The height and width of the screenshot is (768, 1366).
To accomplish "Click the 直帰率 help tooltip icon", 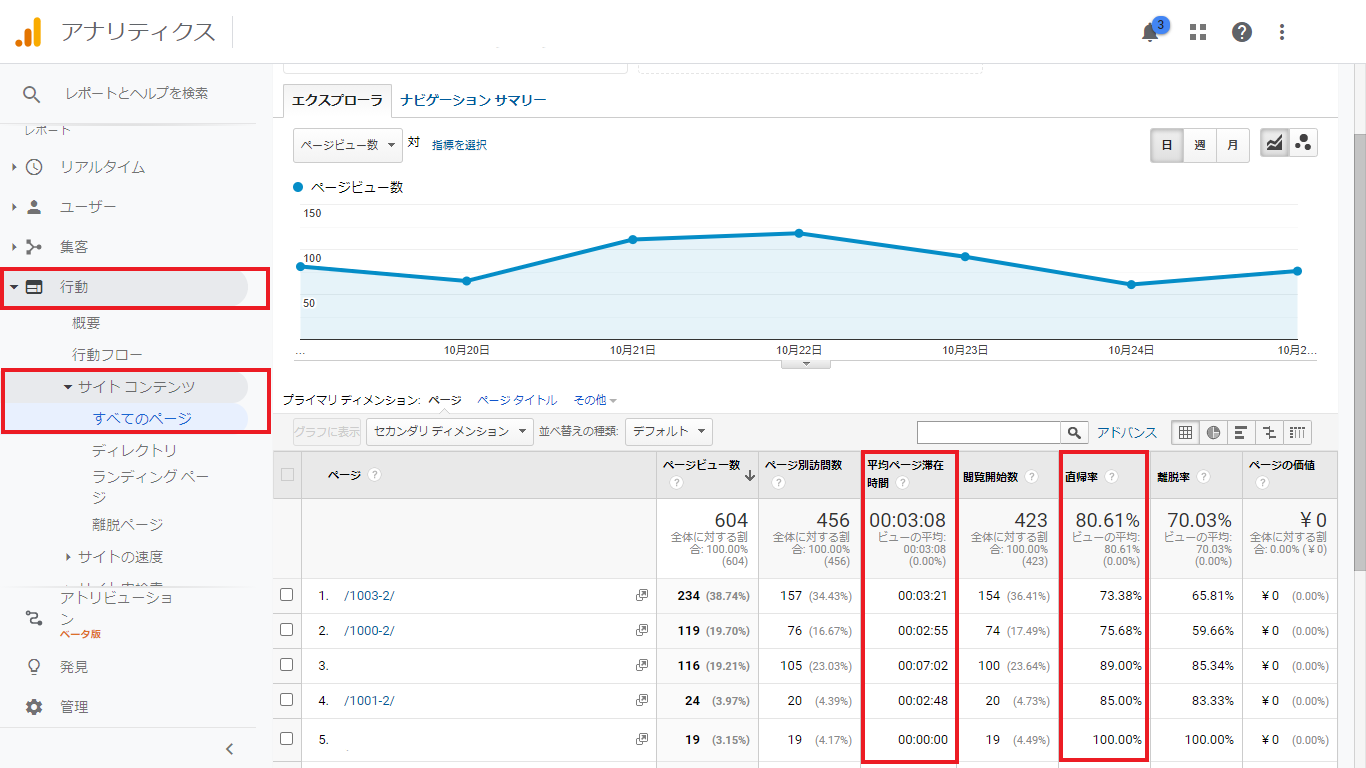I will point(1111,478).
